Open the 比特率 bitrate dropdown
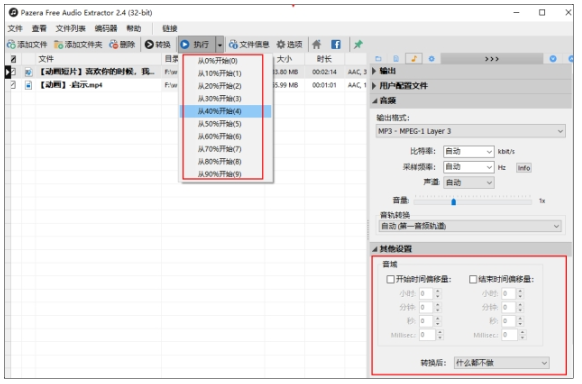 tap(468, 151)
